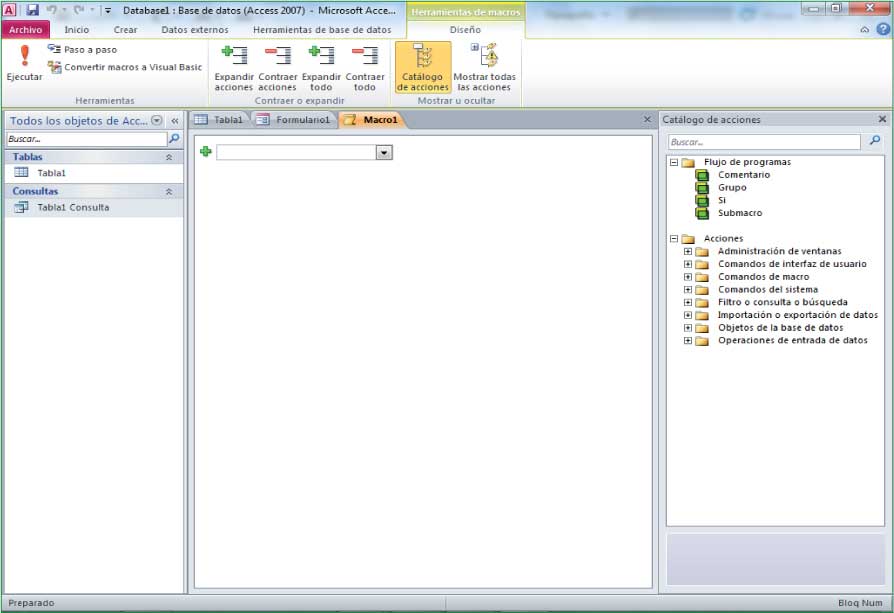894x613 pixels.
Task: Expand Comandos de macro folder
Action: coord(688,277)
